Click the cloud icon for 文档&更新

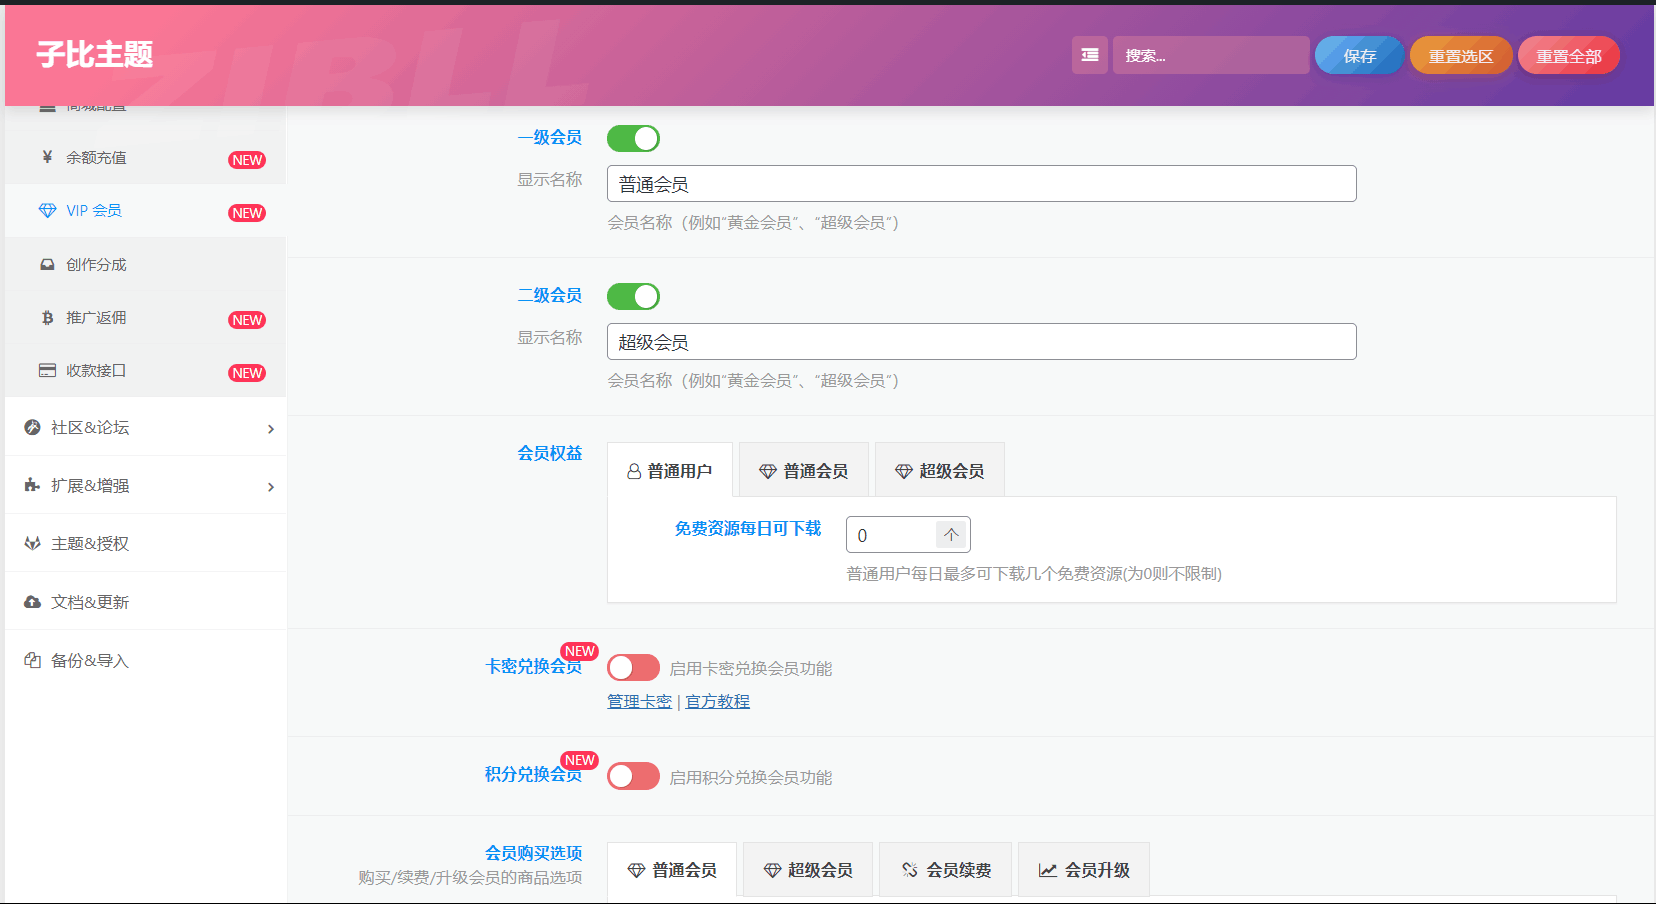32,602
